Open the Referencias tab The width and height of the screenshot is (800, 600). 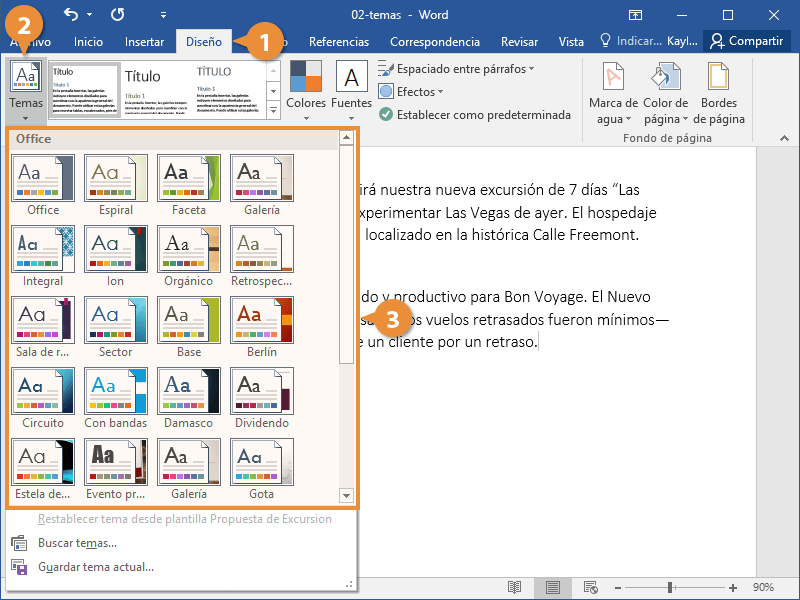339,41
